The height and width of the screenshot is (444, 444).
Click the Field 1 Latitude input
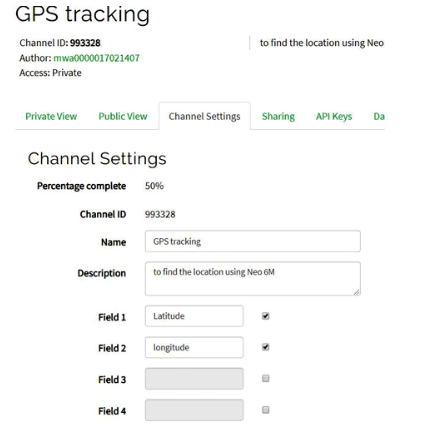point(194,316)
